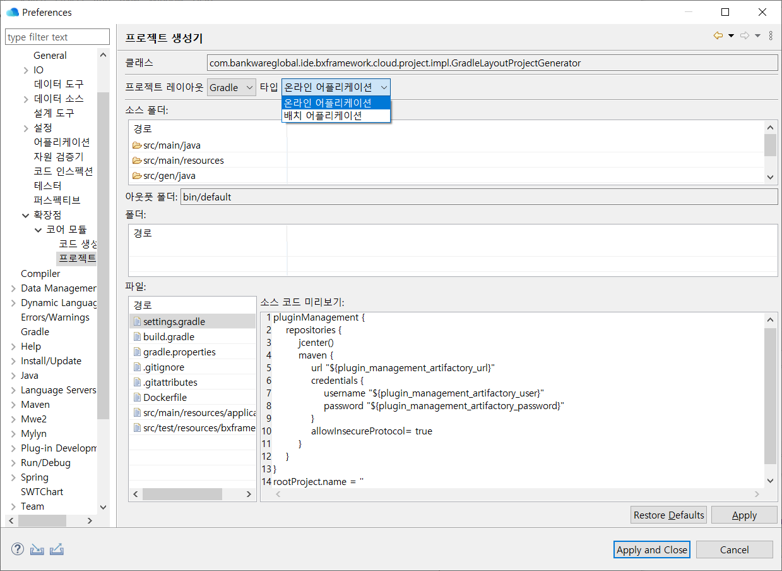Click preferences tree scroll-down arrow

point(103,507)
